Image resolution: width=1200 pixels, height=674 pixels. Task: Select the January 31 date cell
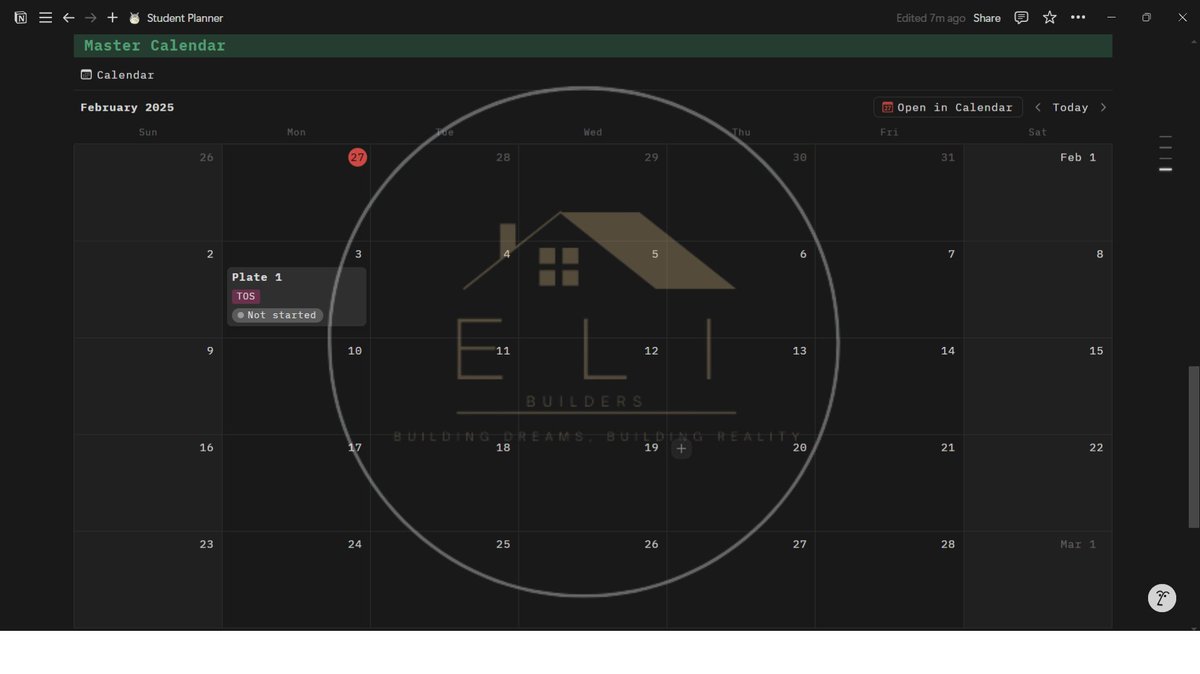point(889,192)
